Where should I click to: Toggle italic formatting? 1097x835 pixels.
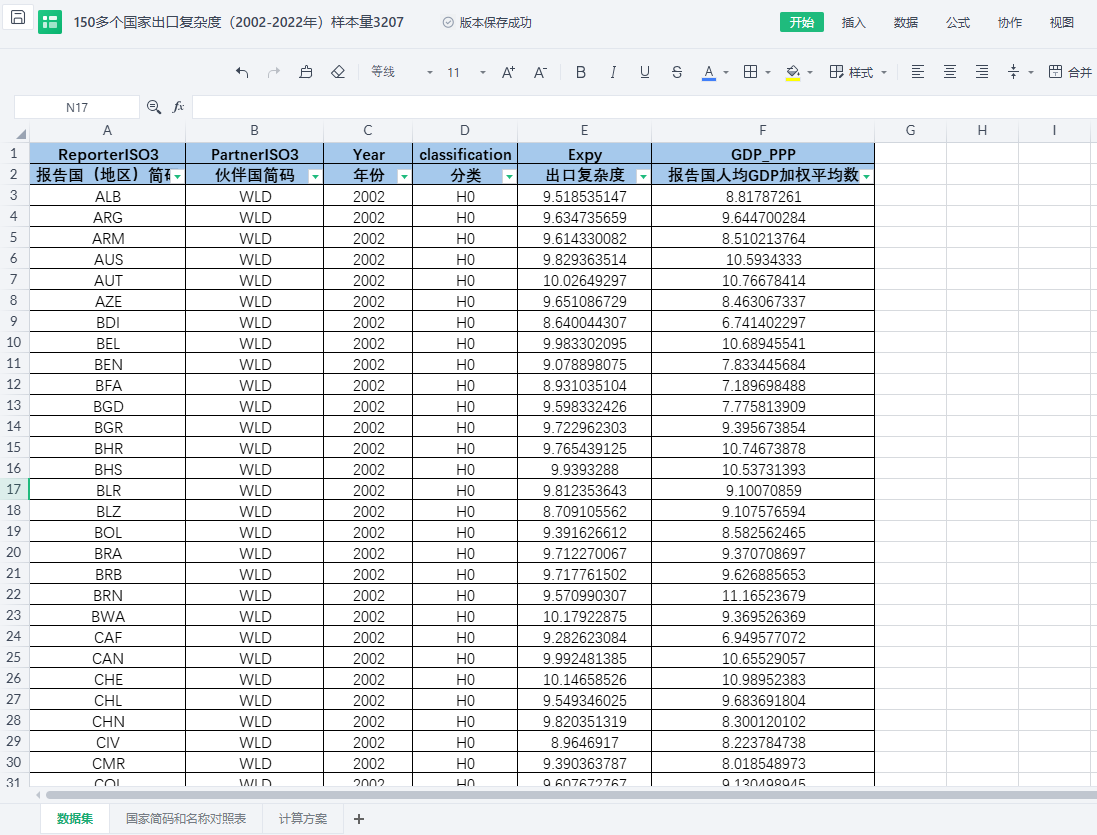tap(613, 72)
